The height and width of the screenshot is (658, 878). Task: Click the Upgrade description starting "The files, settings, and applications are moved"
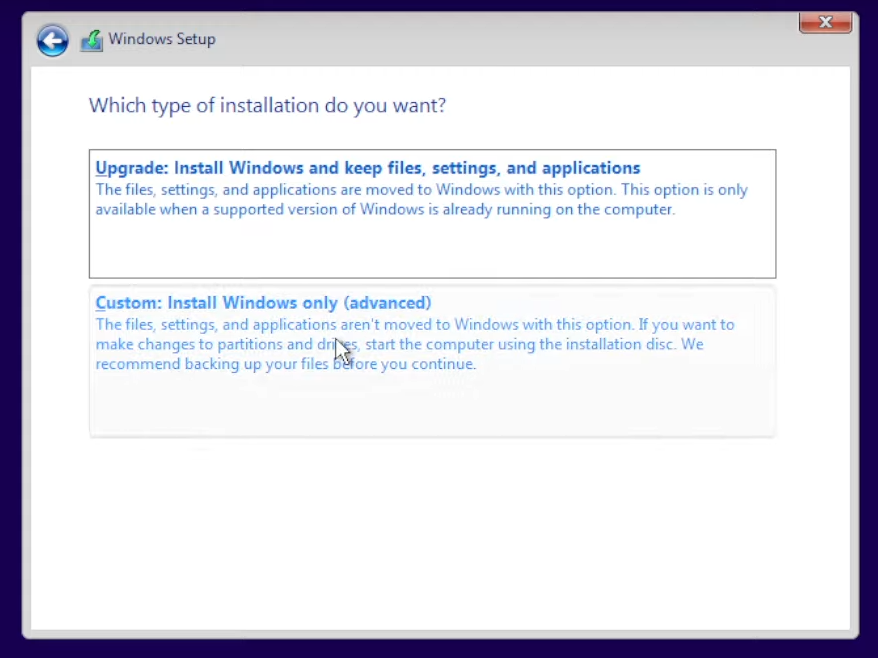click(421, 199)
